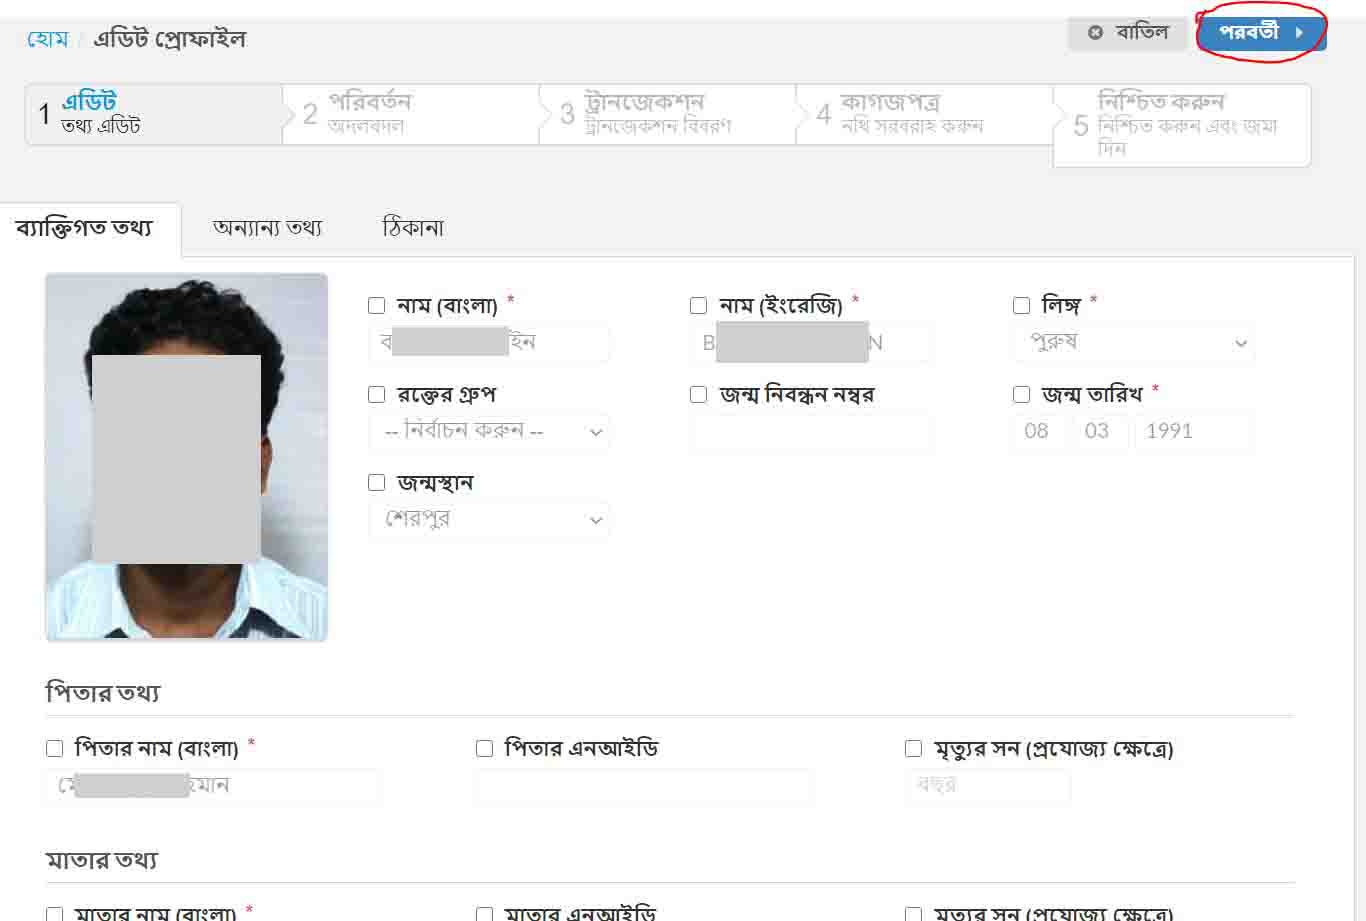Enable the মৃত্যুর সন checkbox under মাতার তথ্য

912,913
